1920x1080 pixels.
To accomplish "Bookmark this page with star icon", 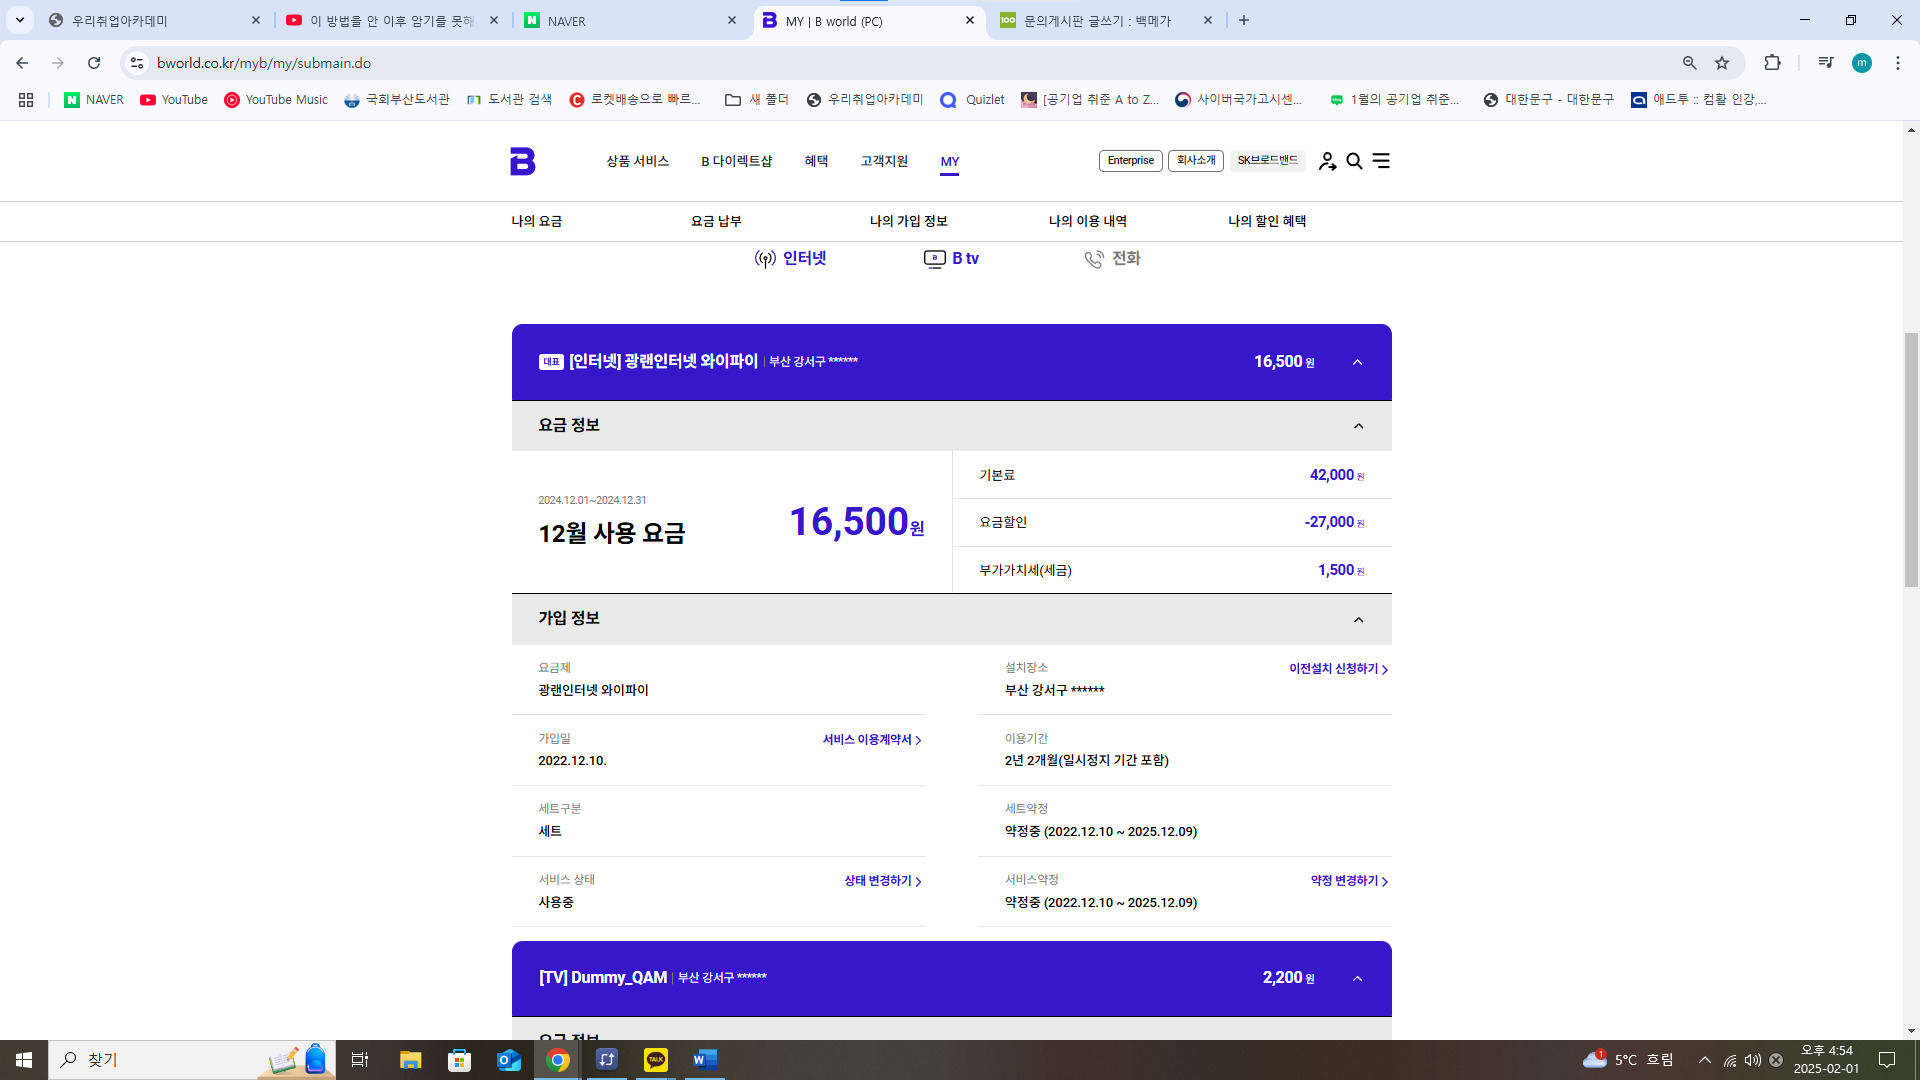I will 1722,63.
